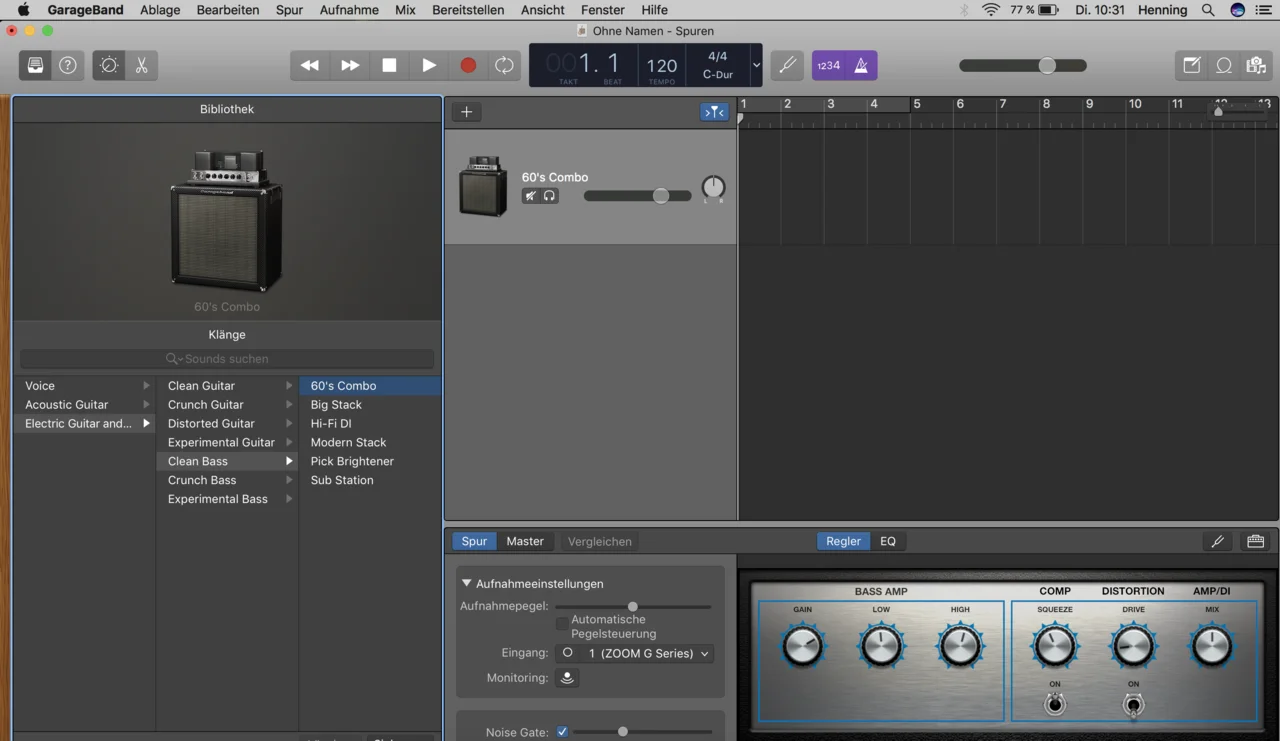The width and height of the screenshot is (1280, 741).
Task: Enable the Noise Gate checkbox
Action: tap(562, 732)
